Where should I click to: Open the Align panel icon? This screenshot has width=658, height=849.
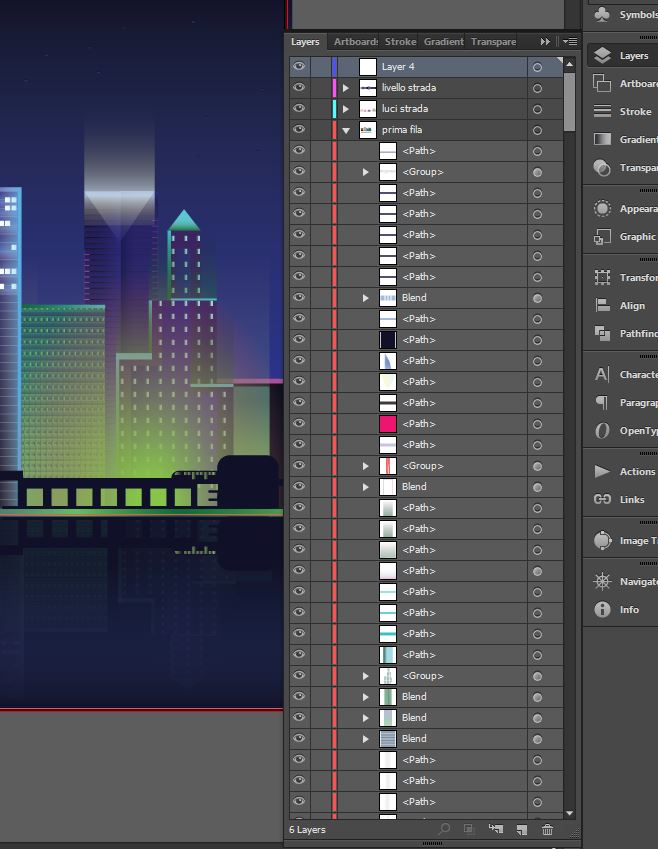(602, 306)
